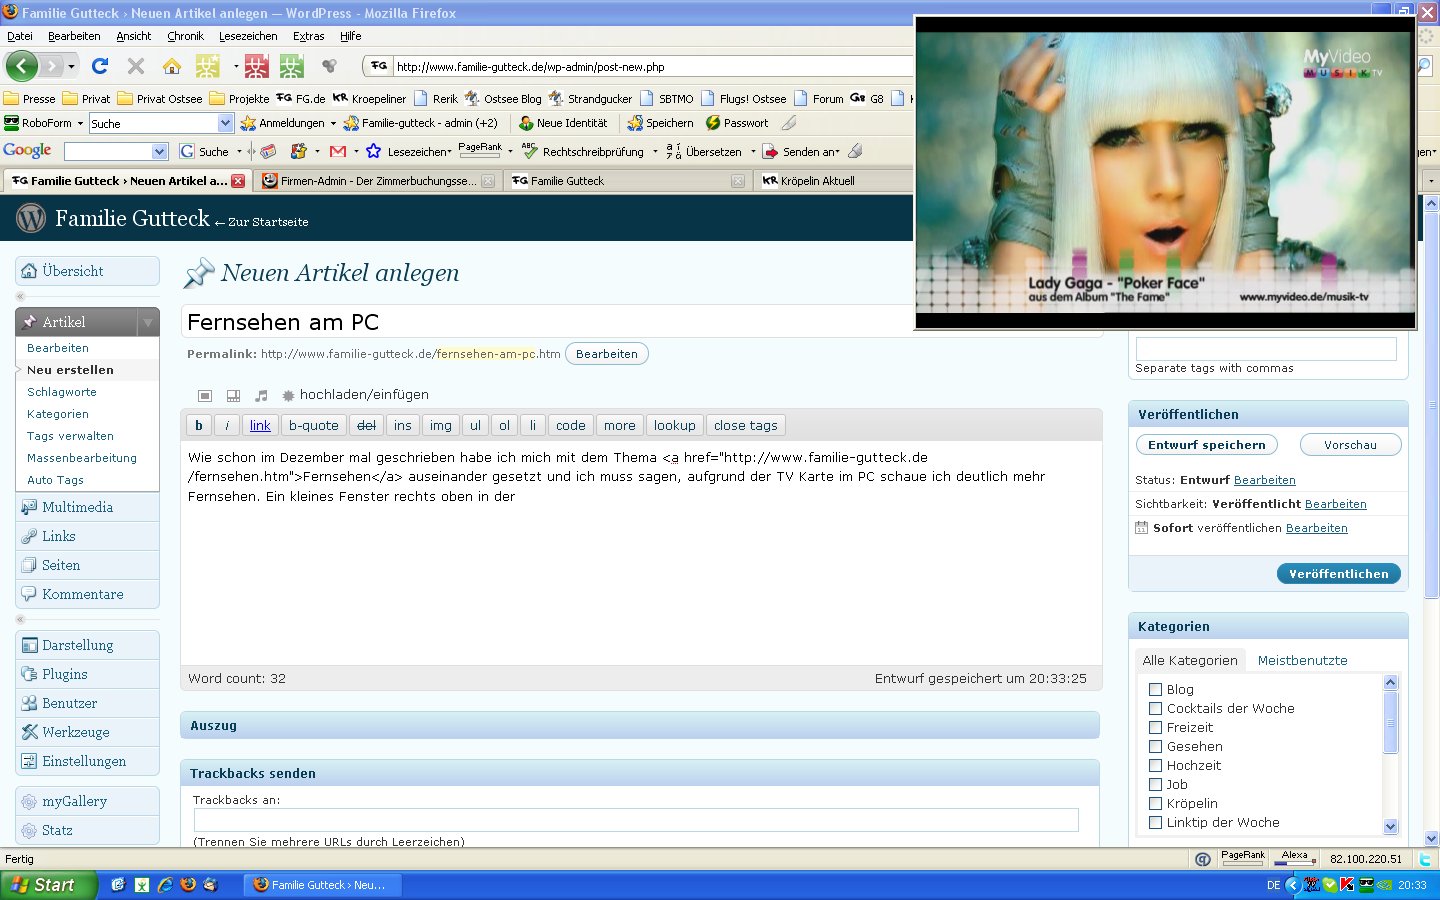
Task: Switch to Meistbenutzte categories tab
Action: tap(1302, 660)
